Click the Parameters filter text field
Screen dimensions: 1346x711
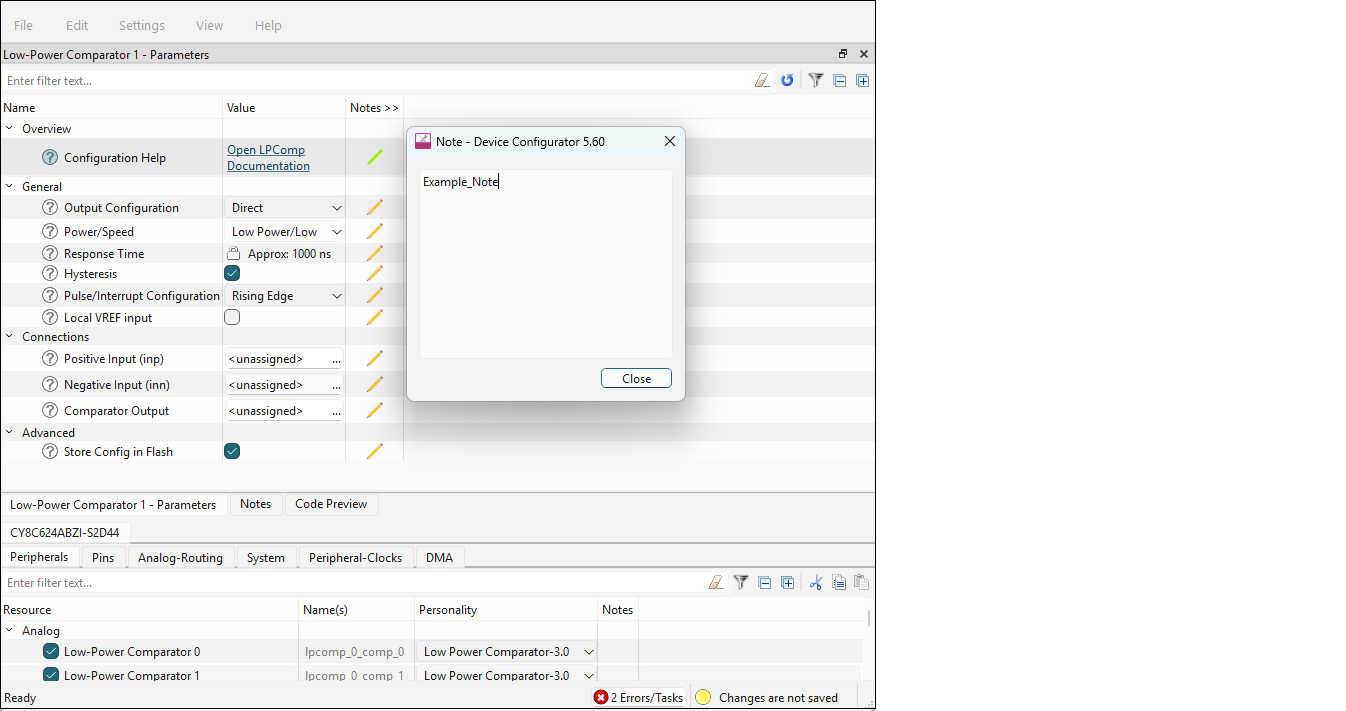(x=375, y=80)
